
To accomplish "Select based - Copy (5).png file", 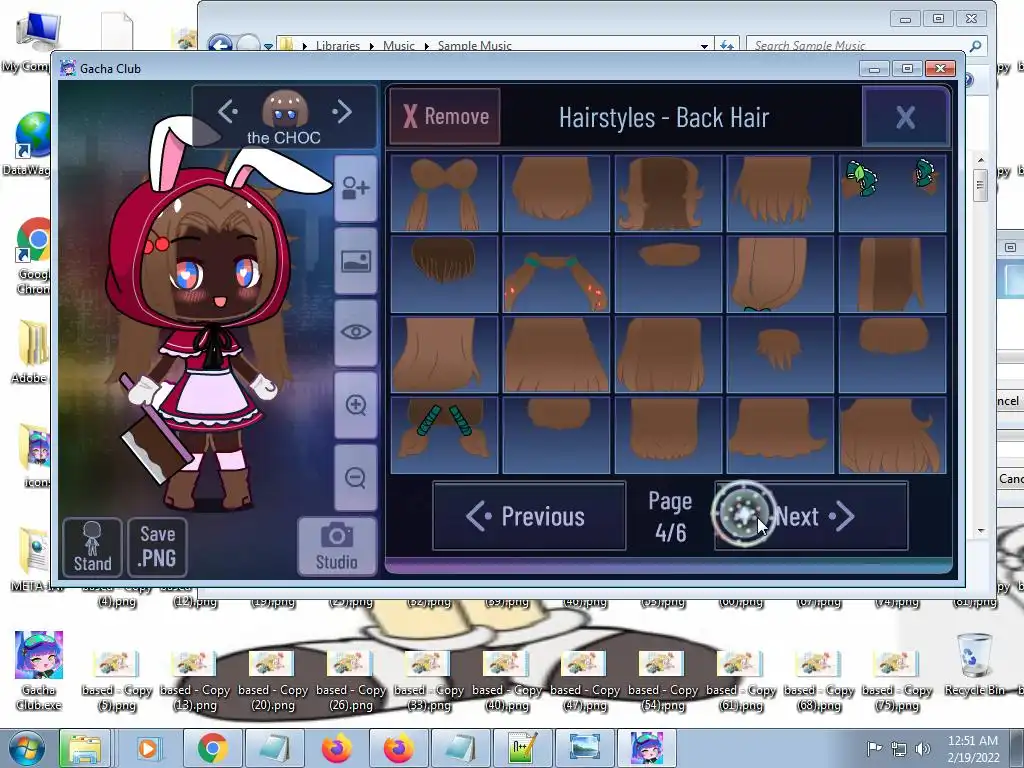I will click(116, 681).
